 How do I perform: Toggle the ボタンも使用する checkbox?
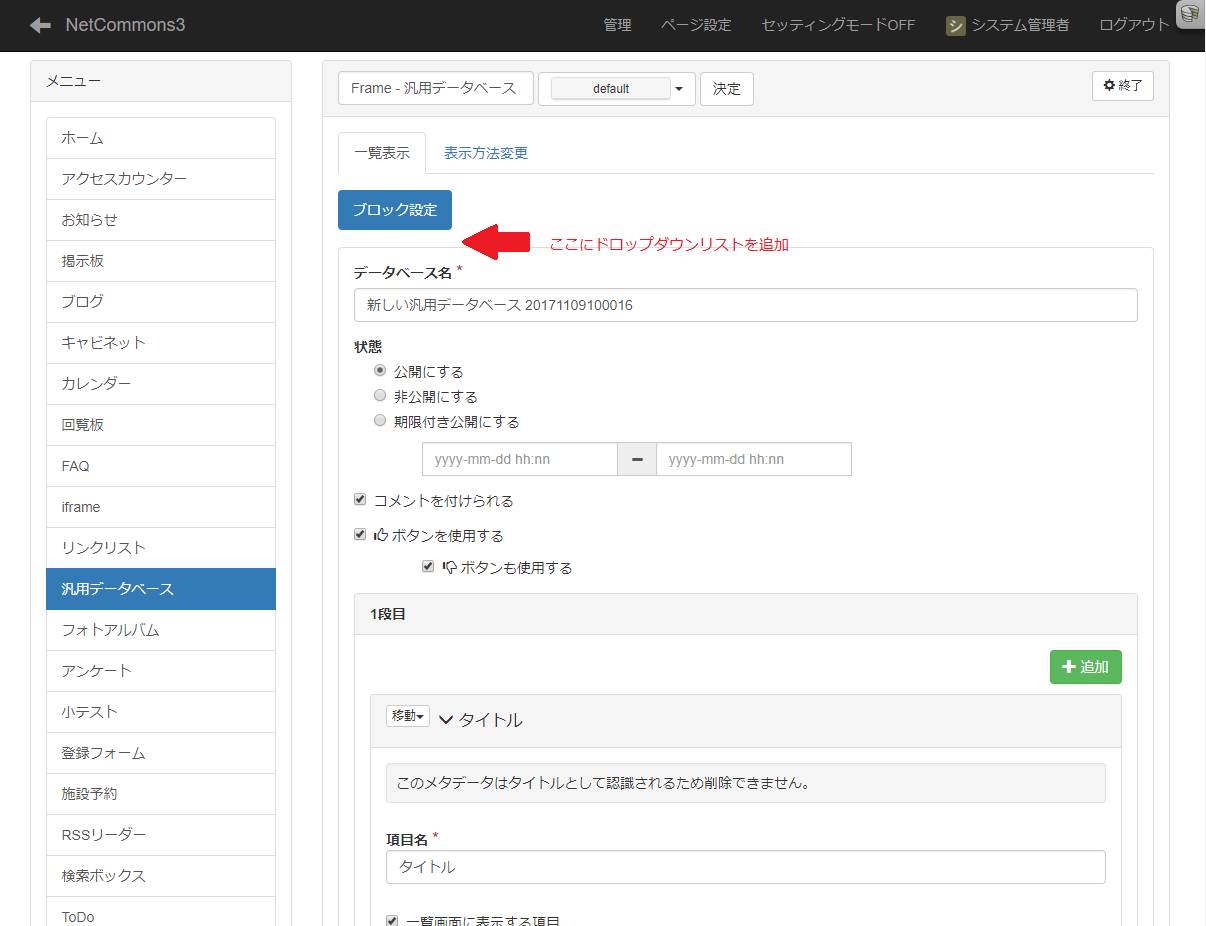pos(428,567)
